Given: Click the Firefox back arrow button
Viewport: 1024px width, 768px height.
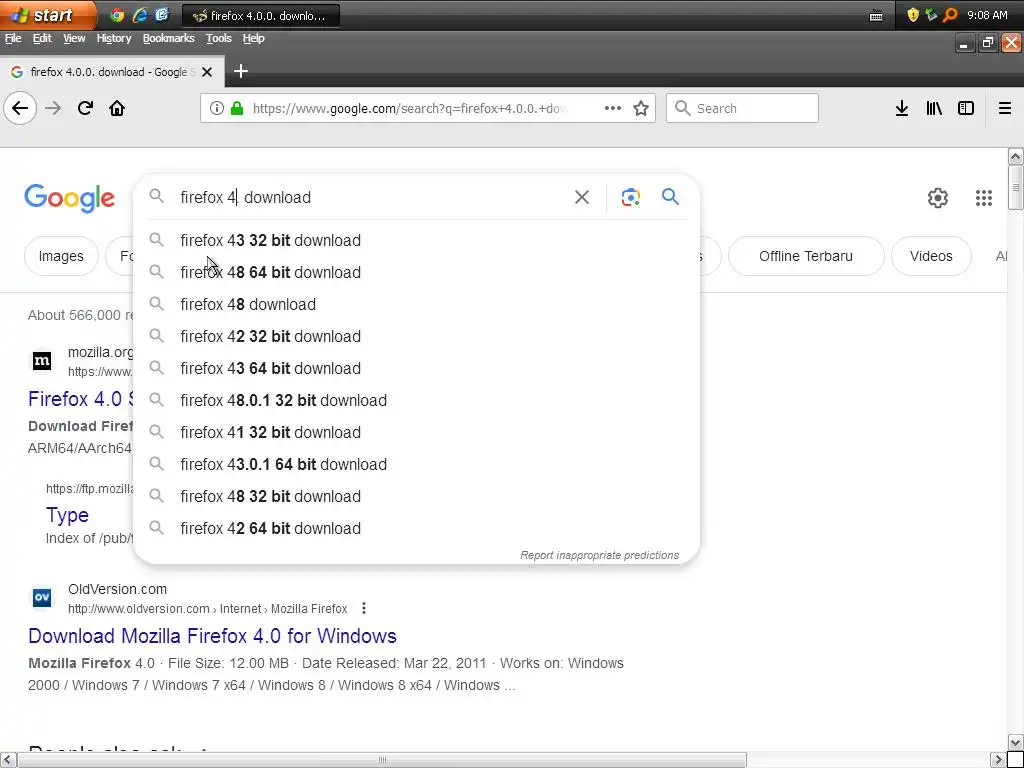Looking at the screenshot, I should (20, 108).
